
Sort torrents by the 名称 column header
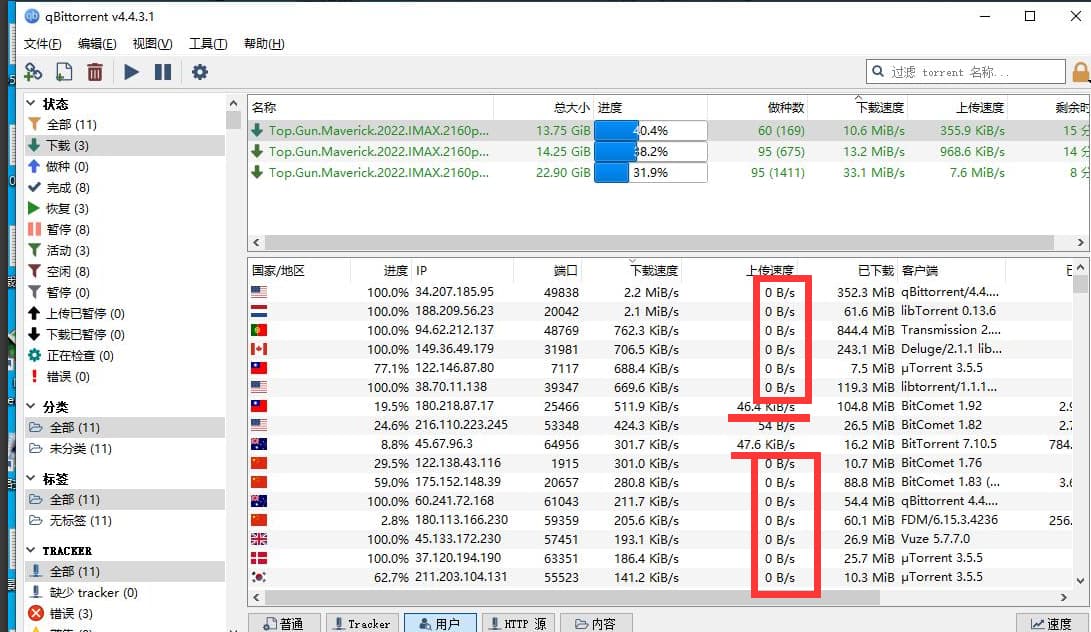371,107
